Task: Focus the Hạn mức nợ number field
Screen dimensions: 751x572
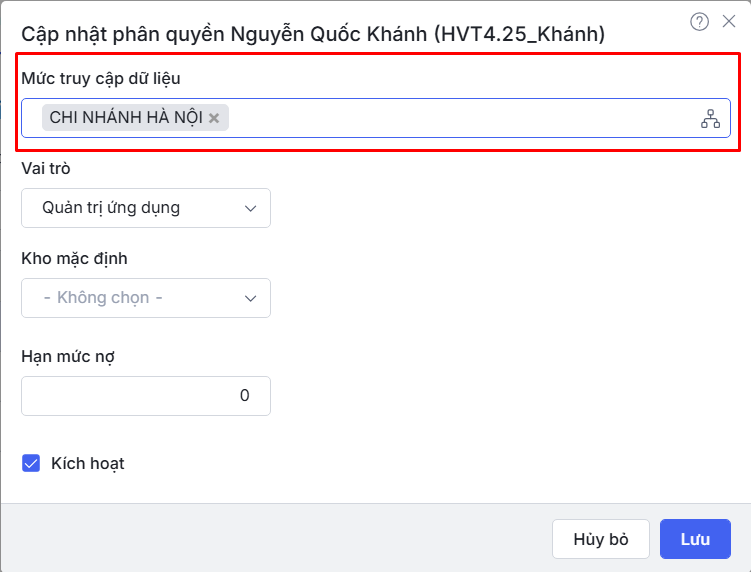Action: click(145, 396)
